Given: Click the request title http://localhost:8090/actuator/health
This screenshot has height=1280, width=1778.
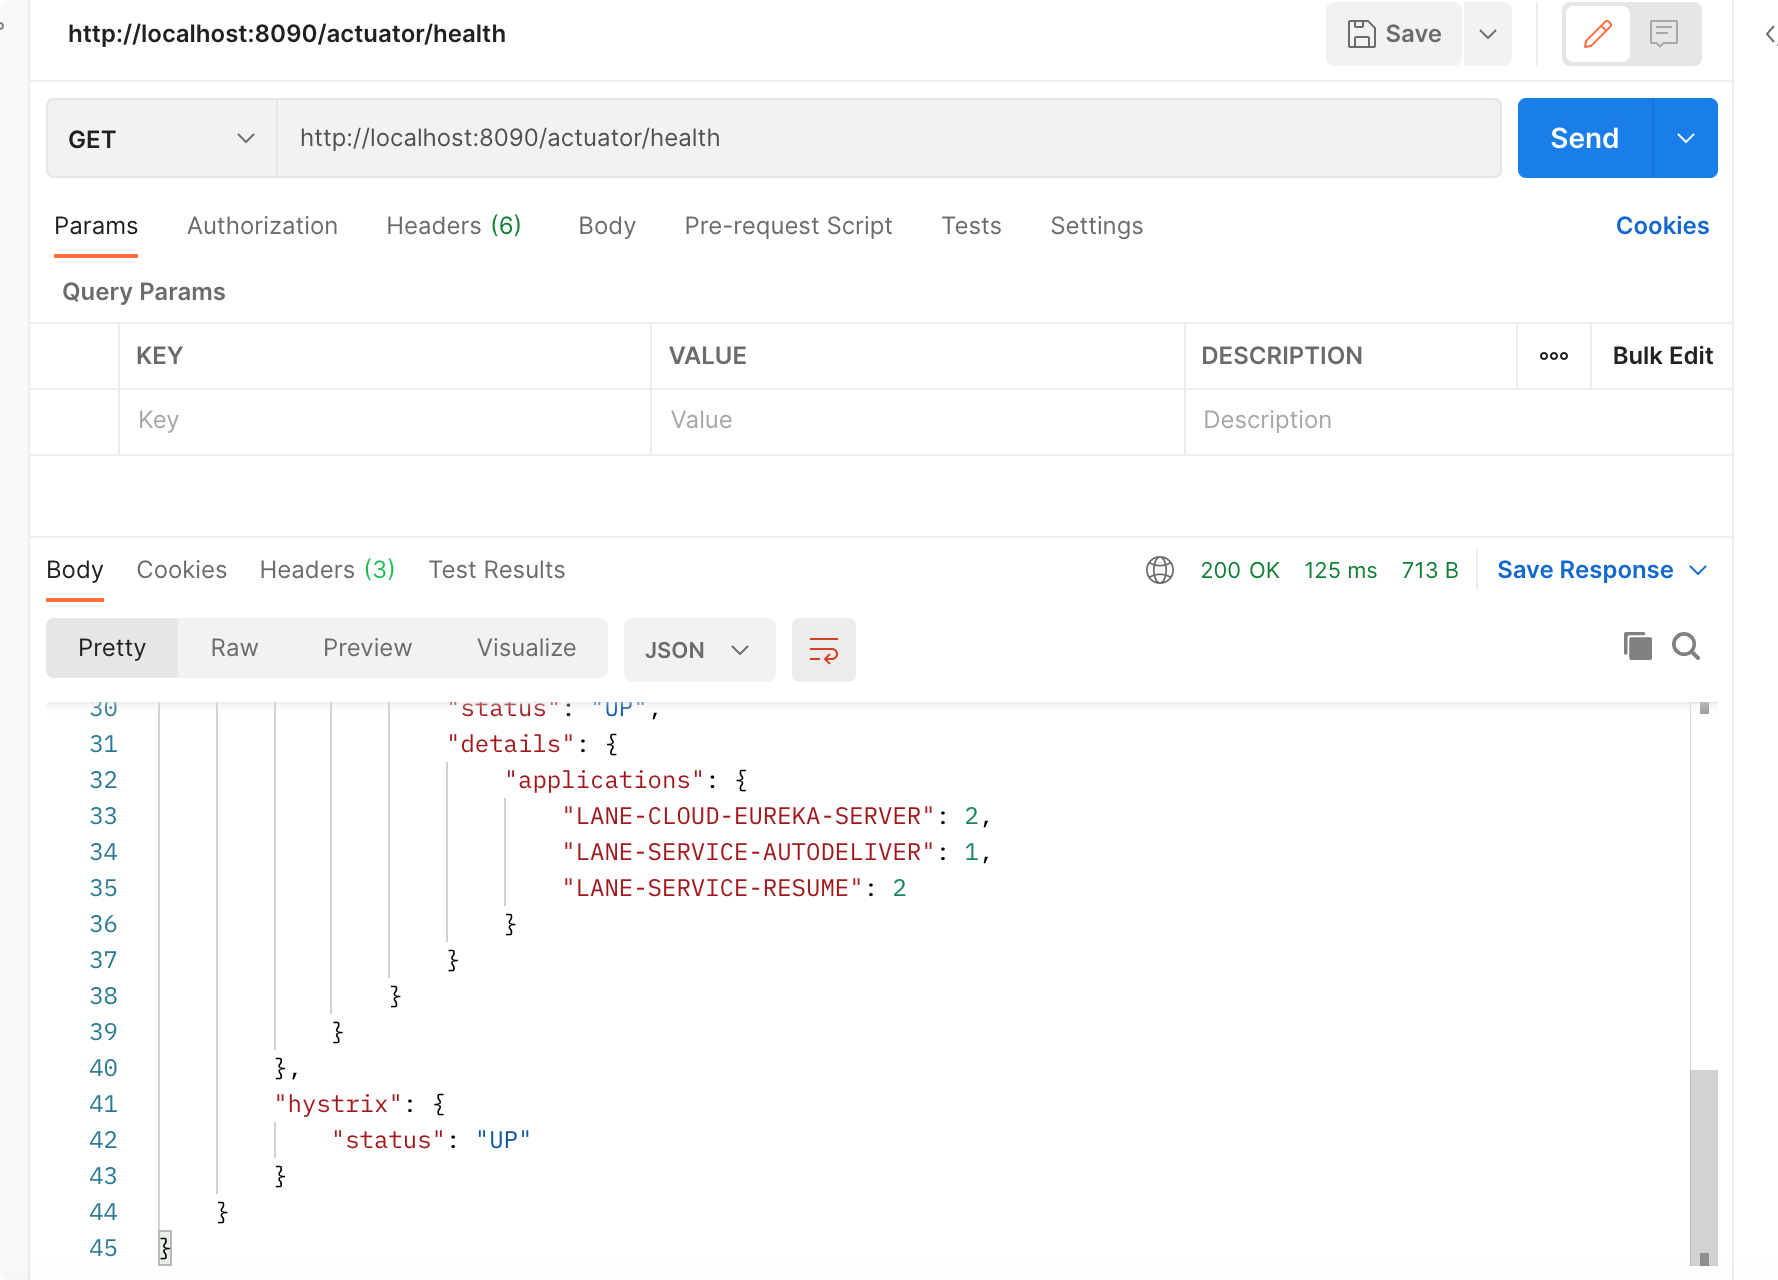Looking at the screenshot, I should point(287,34).
